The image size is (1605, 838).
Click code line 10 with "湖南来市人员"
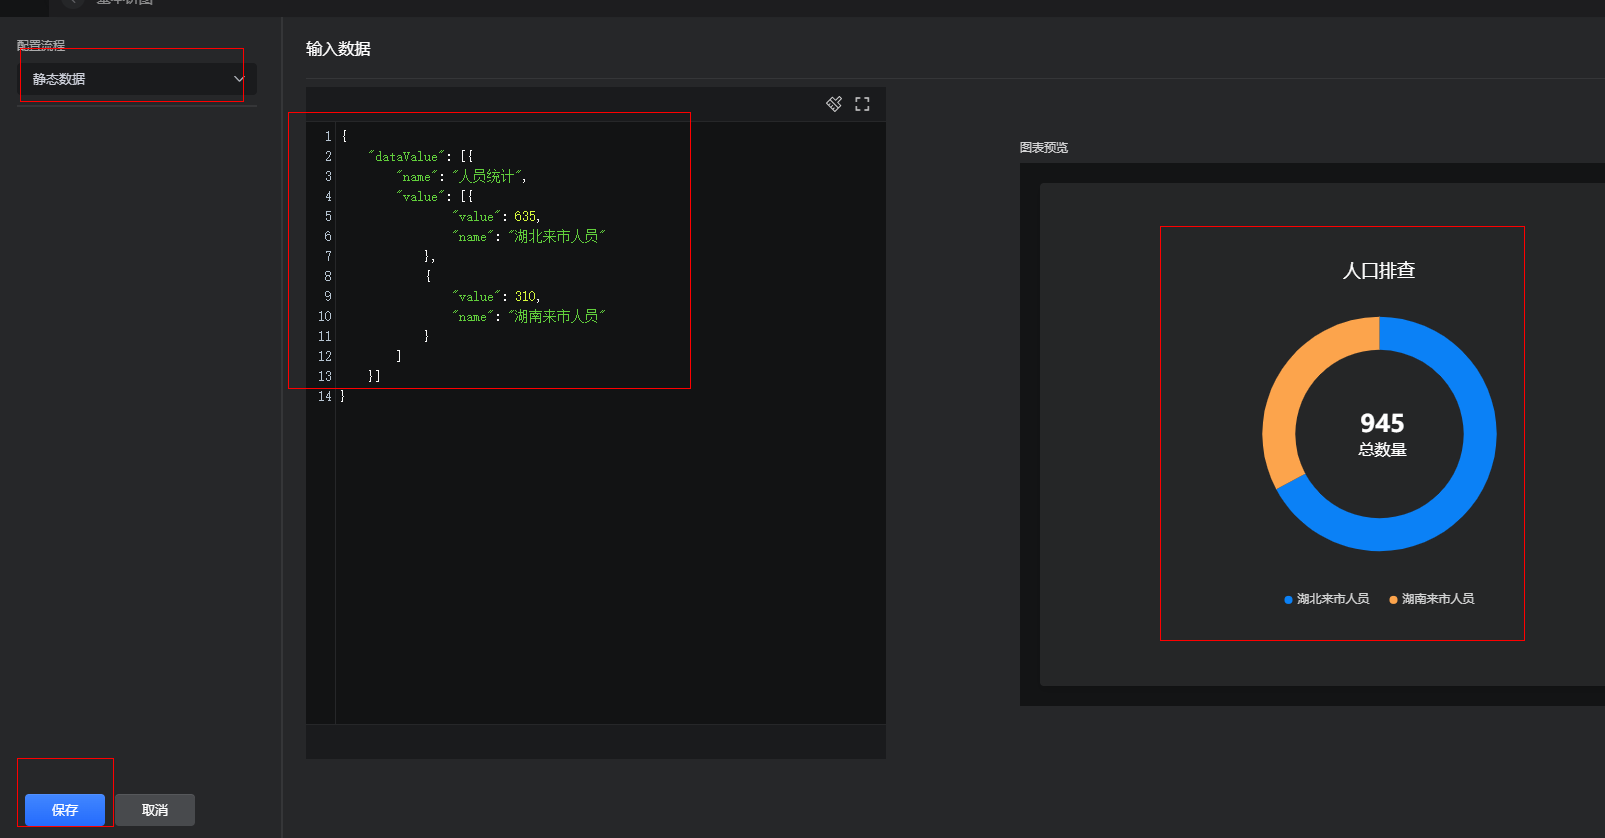[x=529, y=317]
